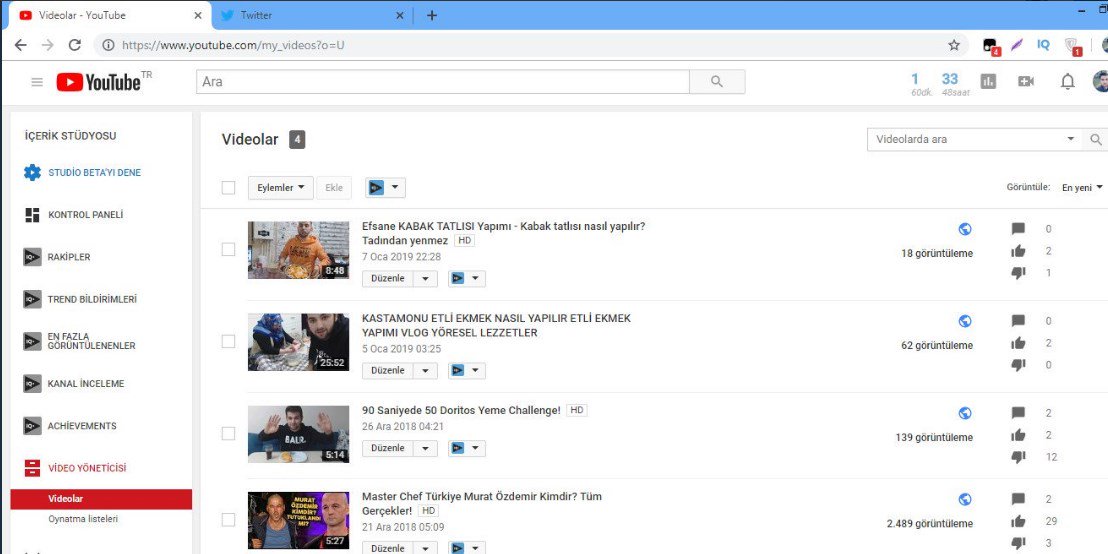Click the Studio Beta gear icon
This screenshot has height=554, width=1108.
pos(33,172)
